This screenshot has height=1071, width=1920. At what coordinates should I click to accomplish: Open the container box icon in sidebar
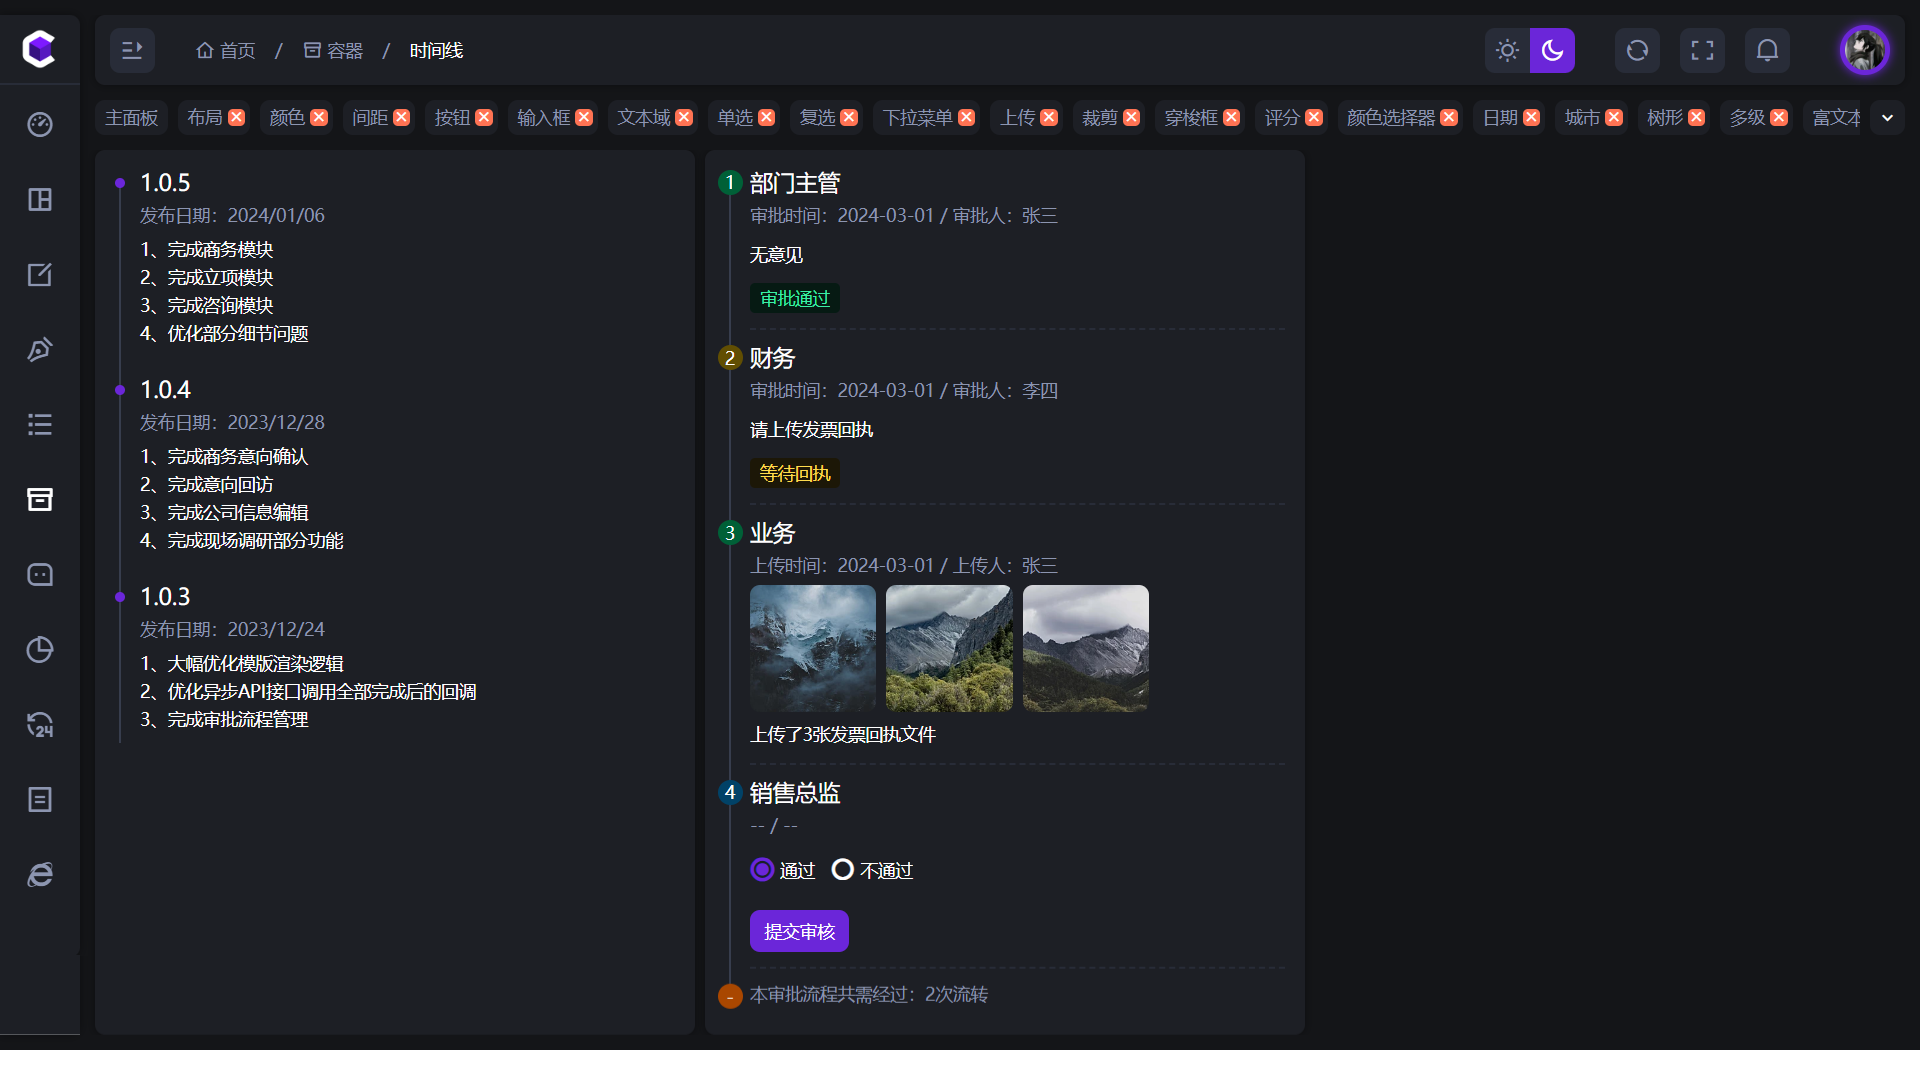click(x=40, y=499)
